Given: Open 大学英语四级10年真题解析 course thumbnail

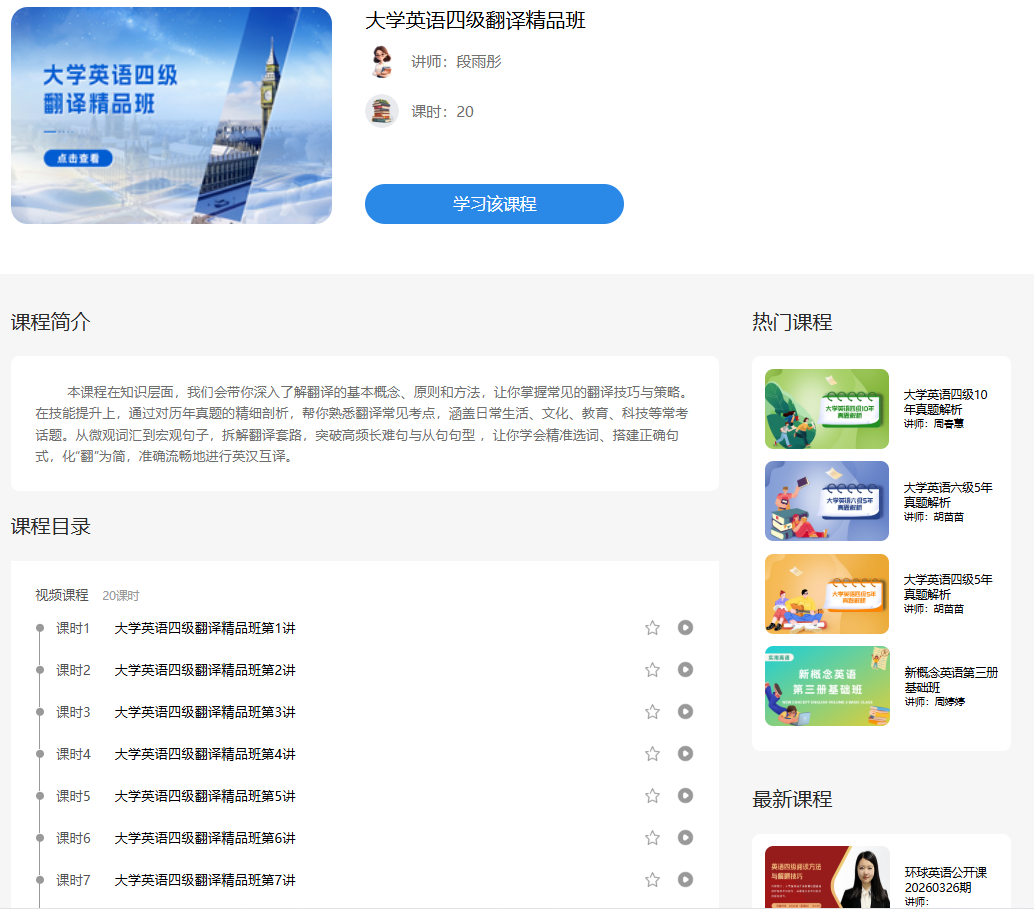Looking at the screenshot, I should [x=826, y=409].
